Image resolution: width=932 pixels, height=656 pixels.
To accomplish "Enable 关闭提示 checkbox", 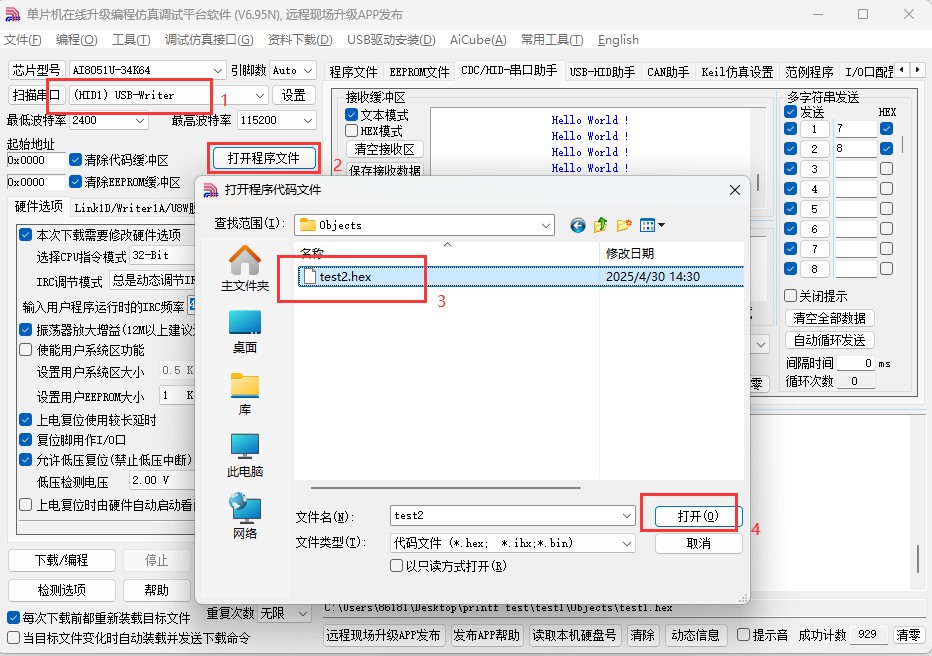I will (791, 296).
